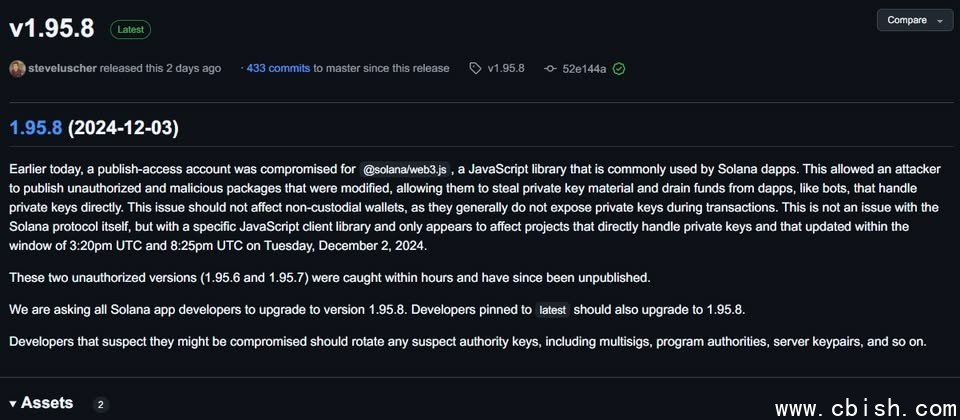Click the green Latest badge
The image size is (960, 420).
[x=130, y=30]
